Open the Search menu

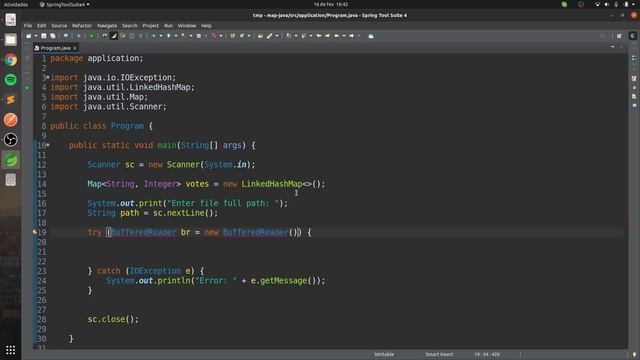[130, 26]
